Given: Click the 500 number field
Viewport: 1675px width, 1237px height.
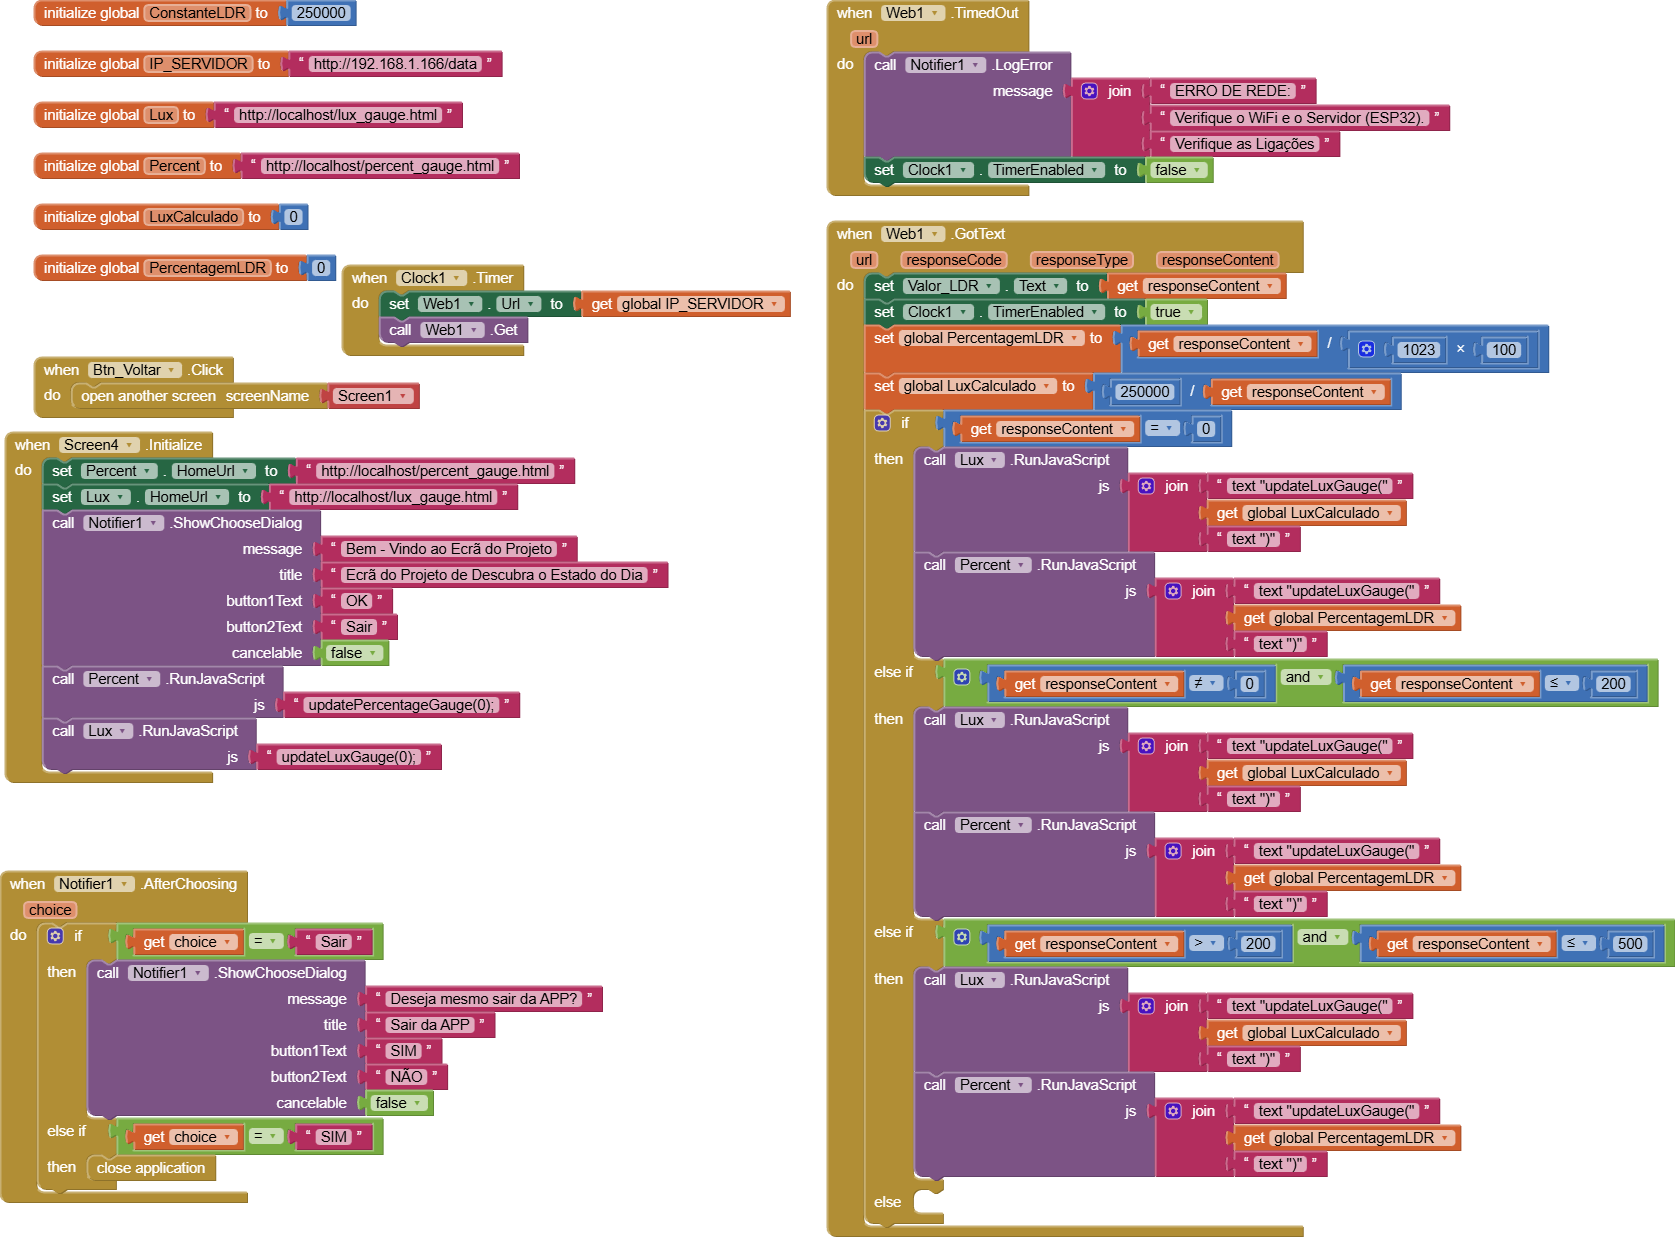Looking at the screenshot, I should (x=1630, y=944).
